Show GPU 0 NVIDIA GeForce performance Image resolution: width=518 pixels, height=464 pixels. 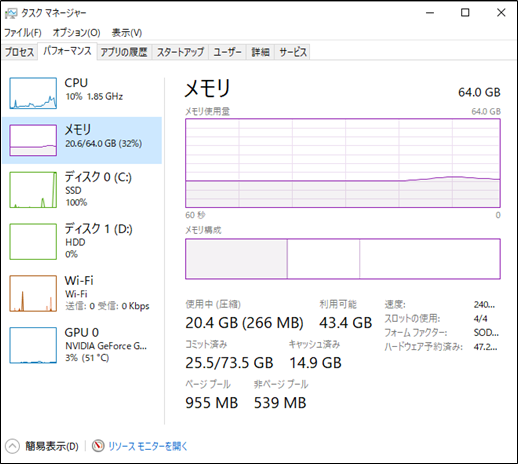point(82,345)
